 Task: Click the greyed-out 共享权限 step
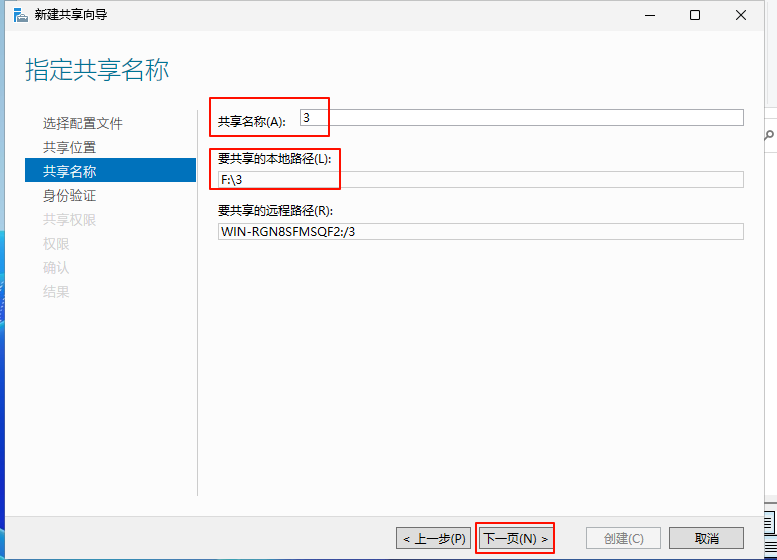tap(70, 219)
